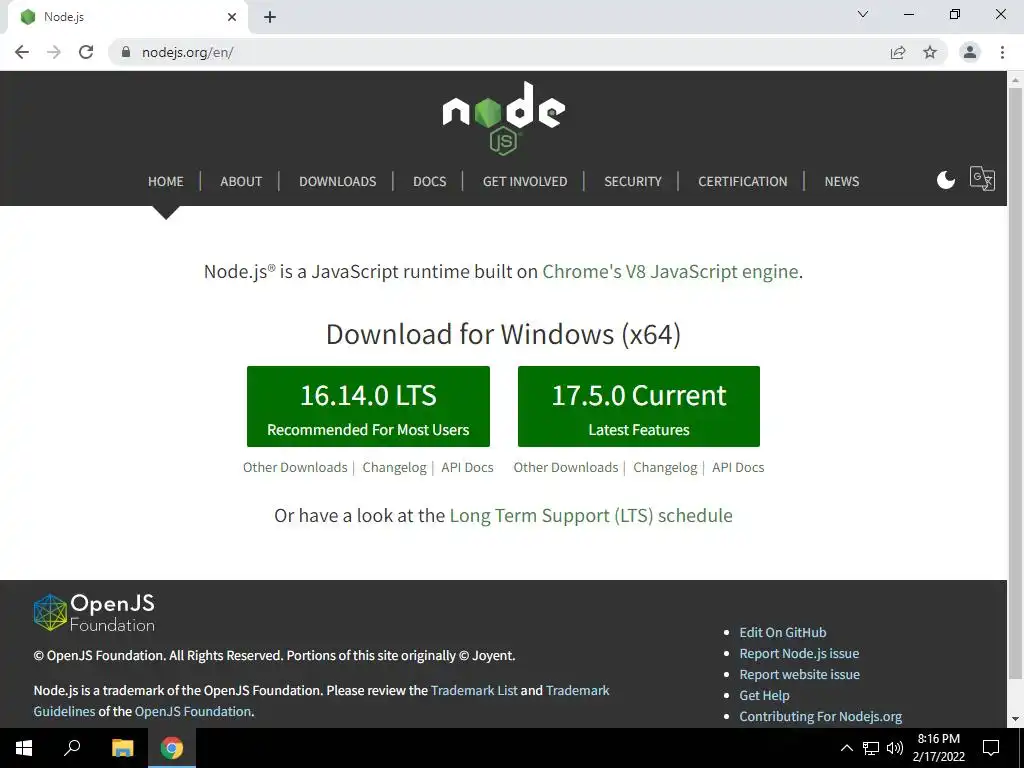Open Changelog under 16.14.0 LTS
The width and height of the screenshot is (1024, 768).
pyautogui.click(x=394, y=468)
